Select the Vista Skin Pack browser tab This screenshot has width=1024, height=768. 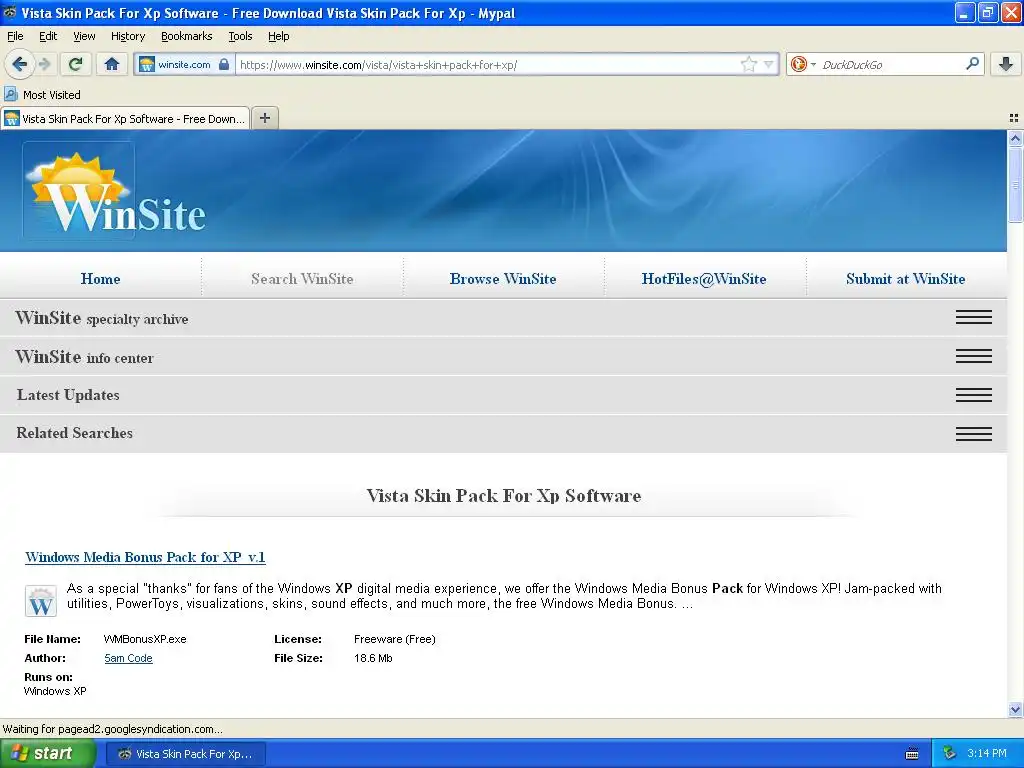pyautogui.click(x=125, y=119)
